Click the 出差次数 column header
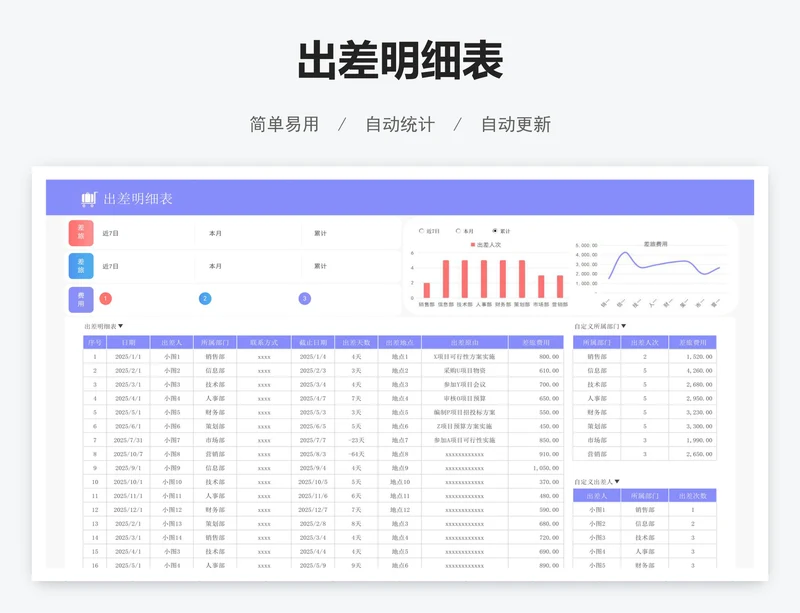The height and width of the screenshot is (613, 800). (693, 496)
